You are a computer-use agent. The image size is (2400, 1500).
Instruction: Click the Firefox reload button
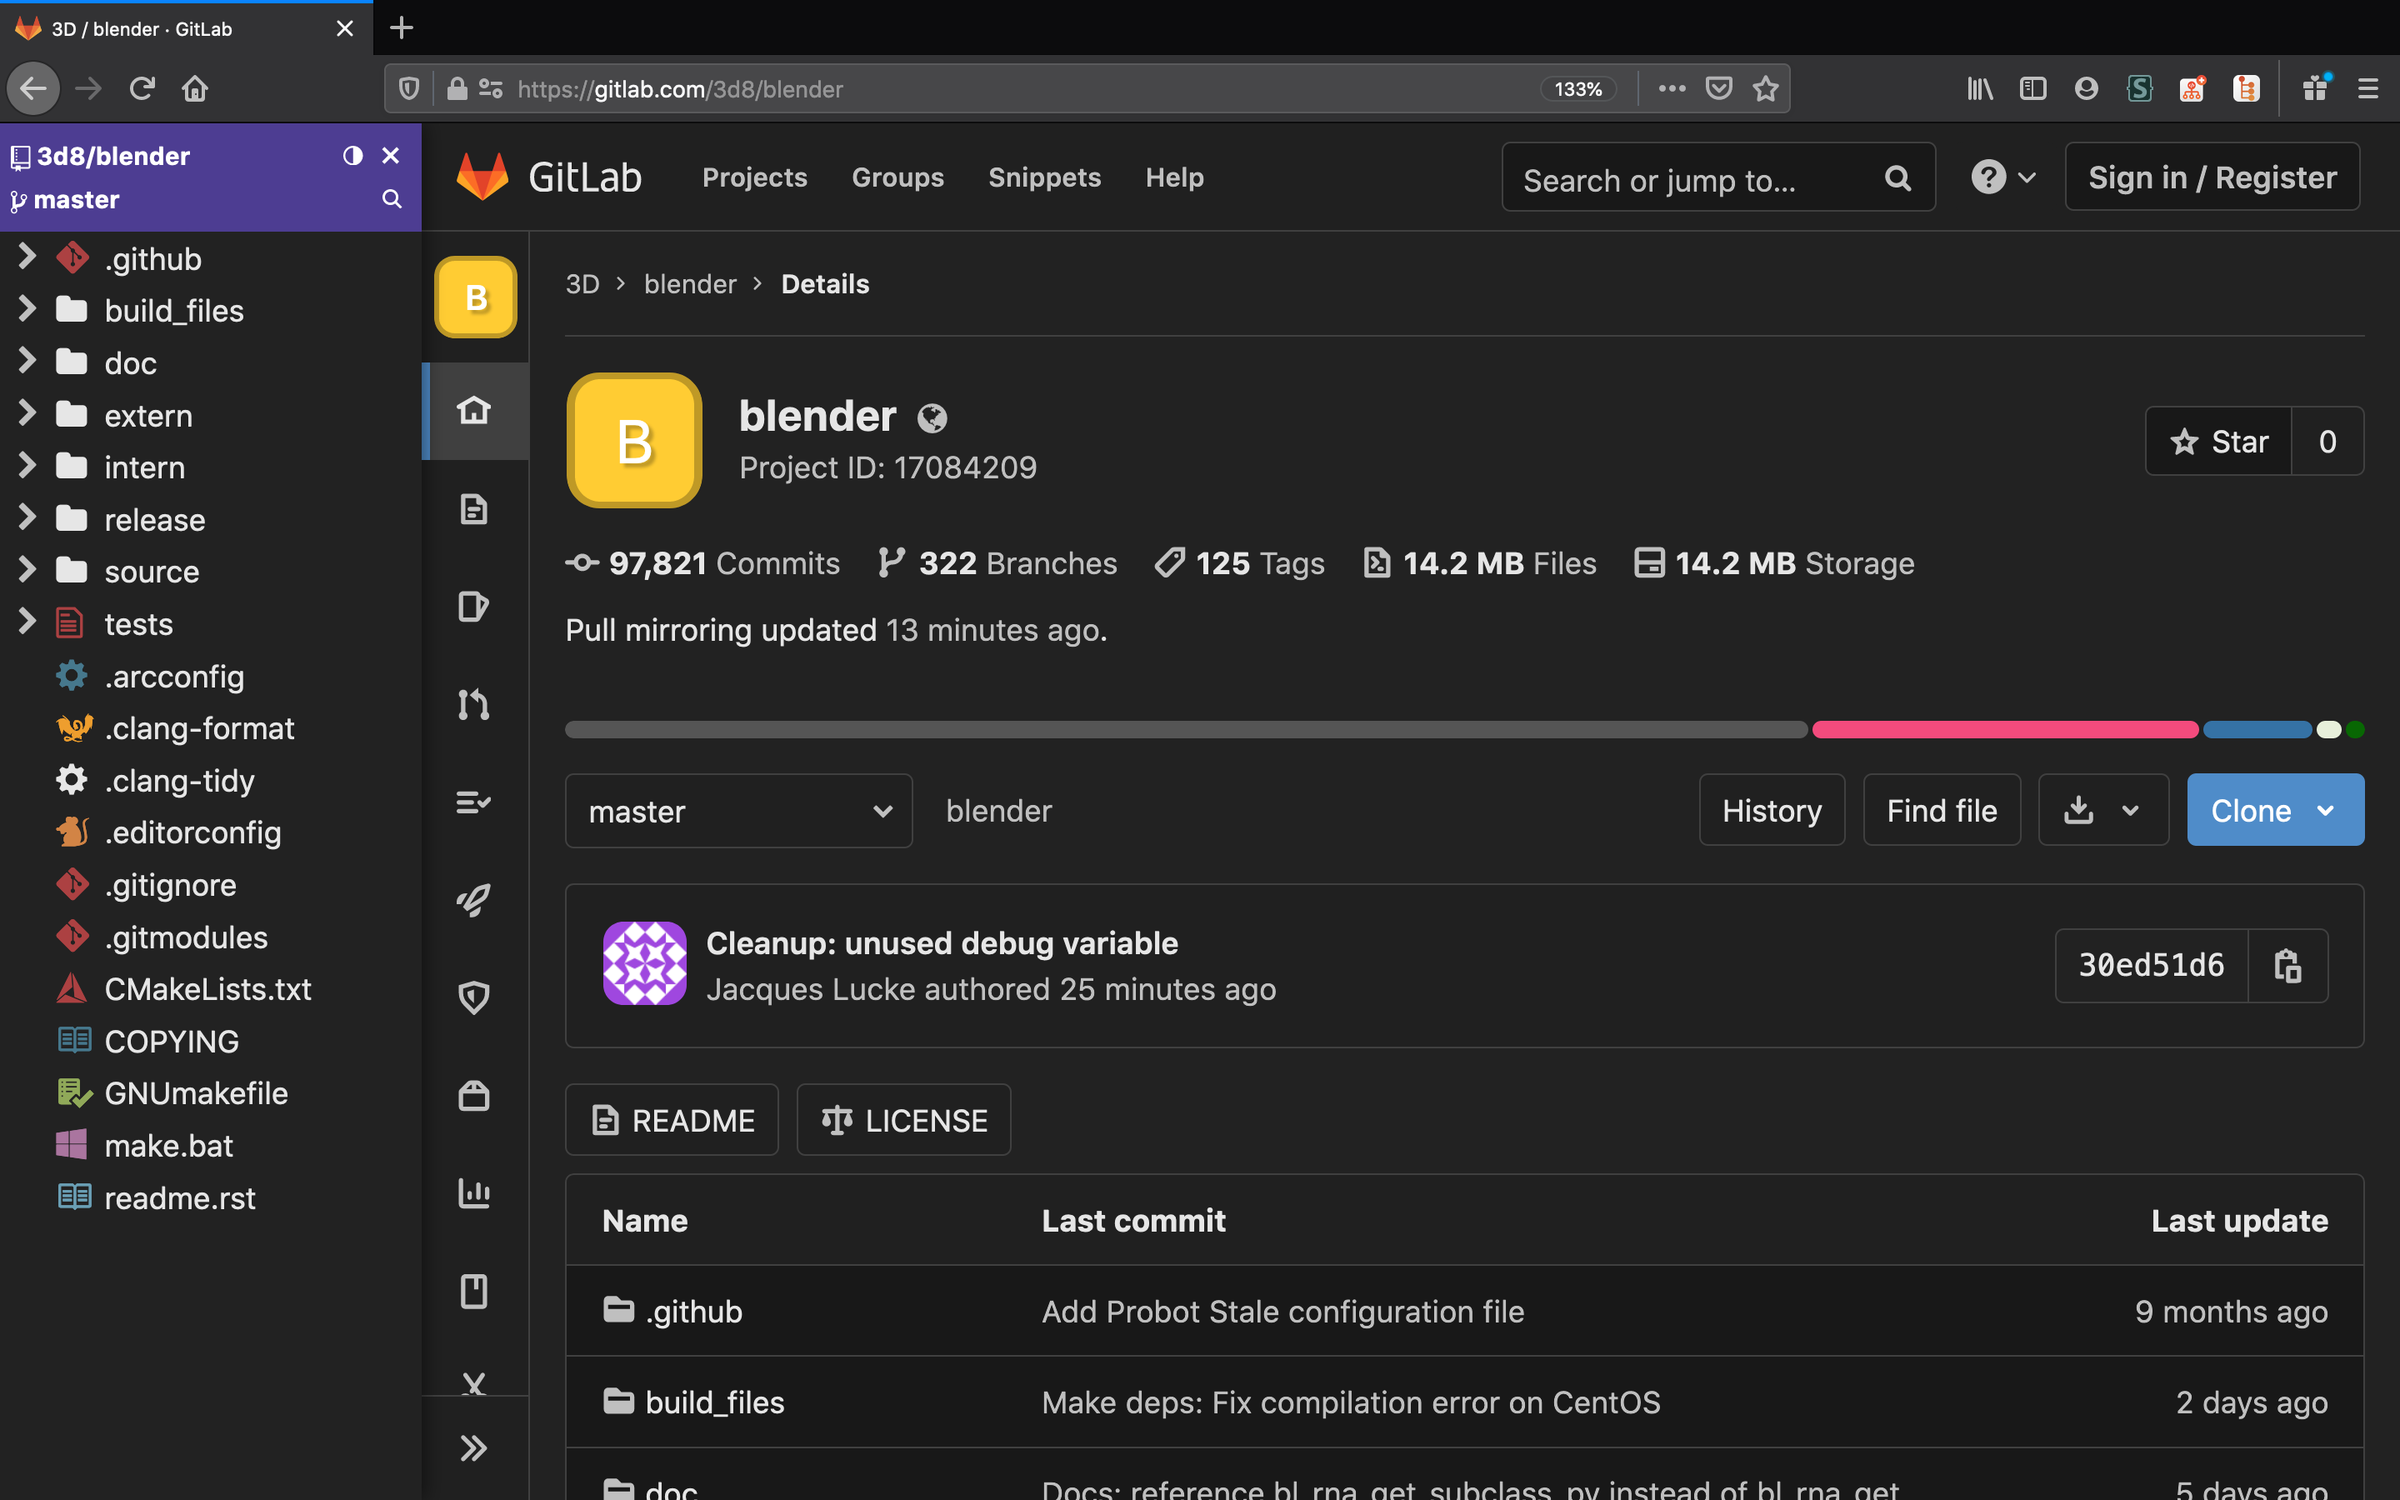pyautogui.click(x=142, y=88)
